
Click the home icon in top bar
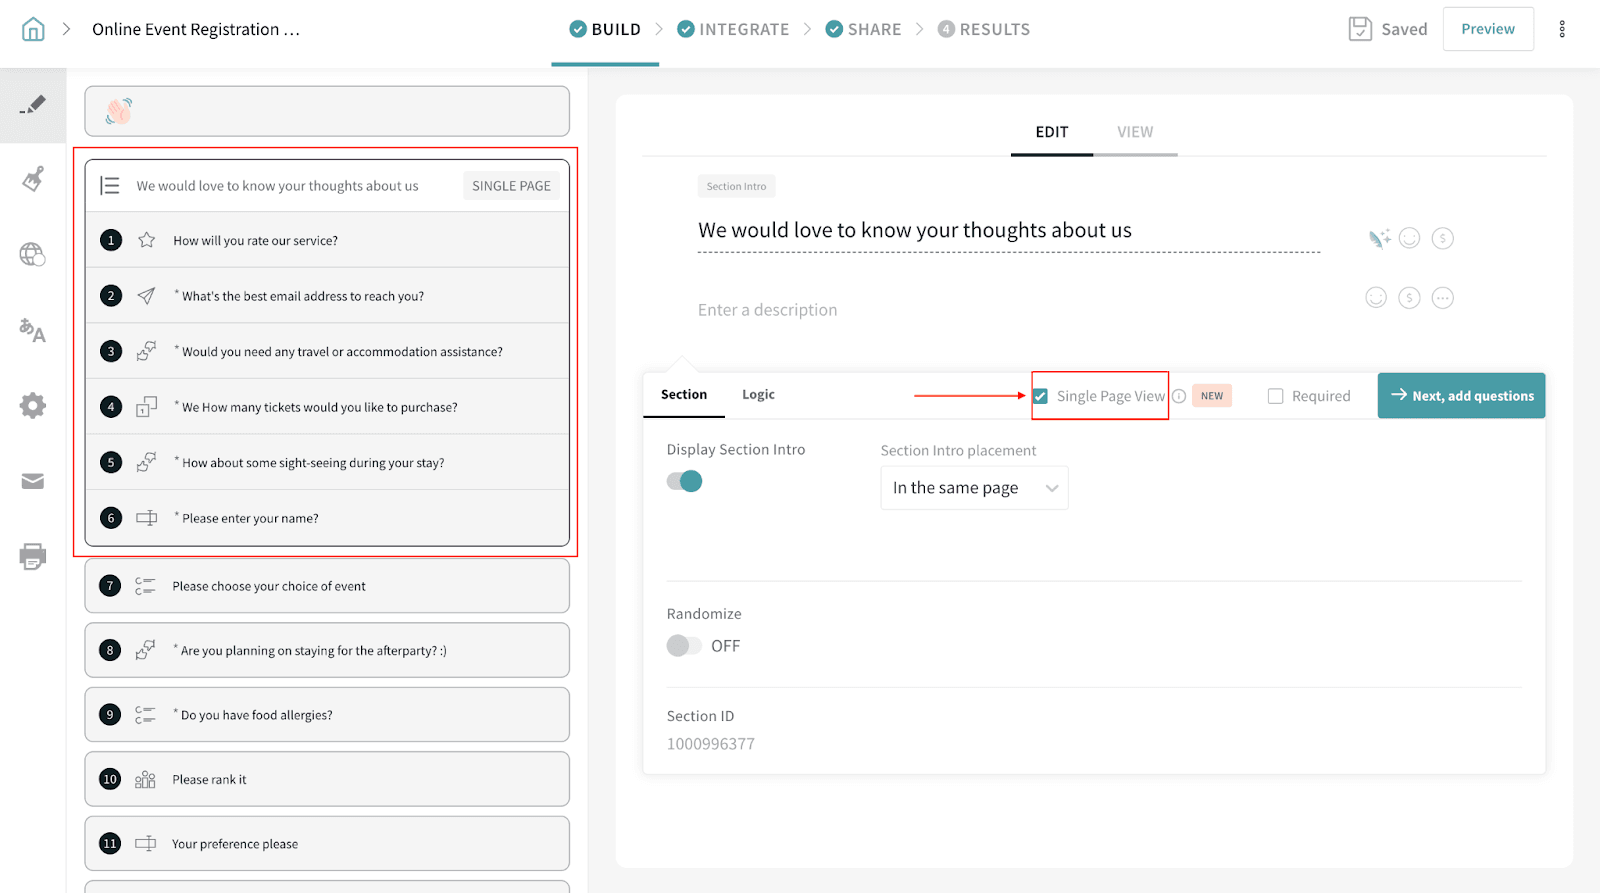(33, 29)
